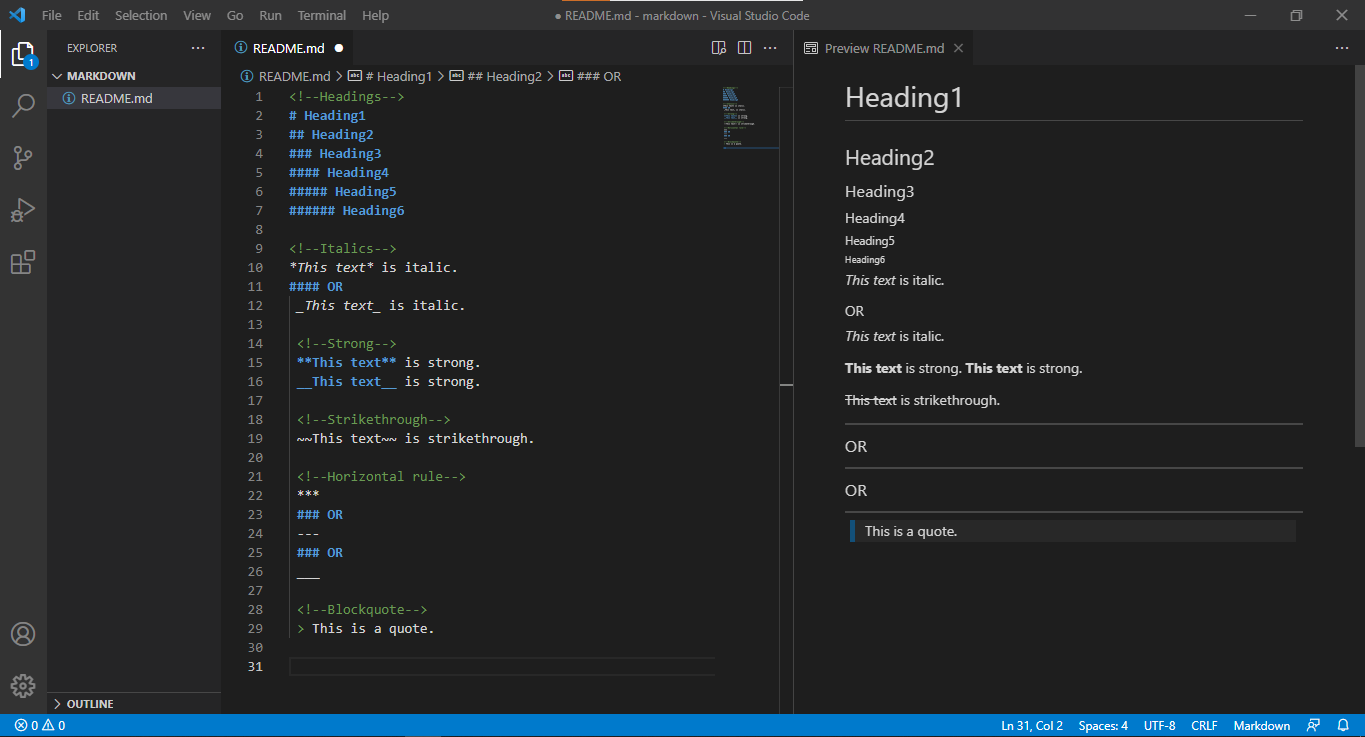Expand the OUTLINE section
1365x737 pixels.
pos(90,704)
